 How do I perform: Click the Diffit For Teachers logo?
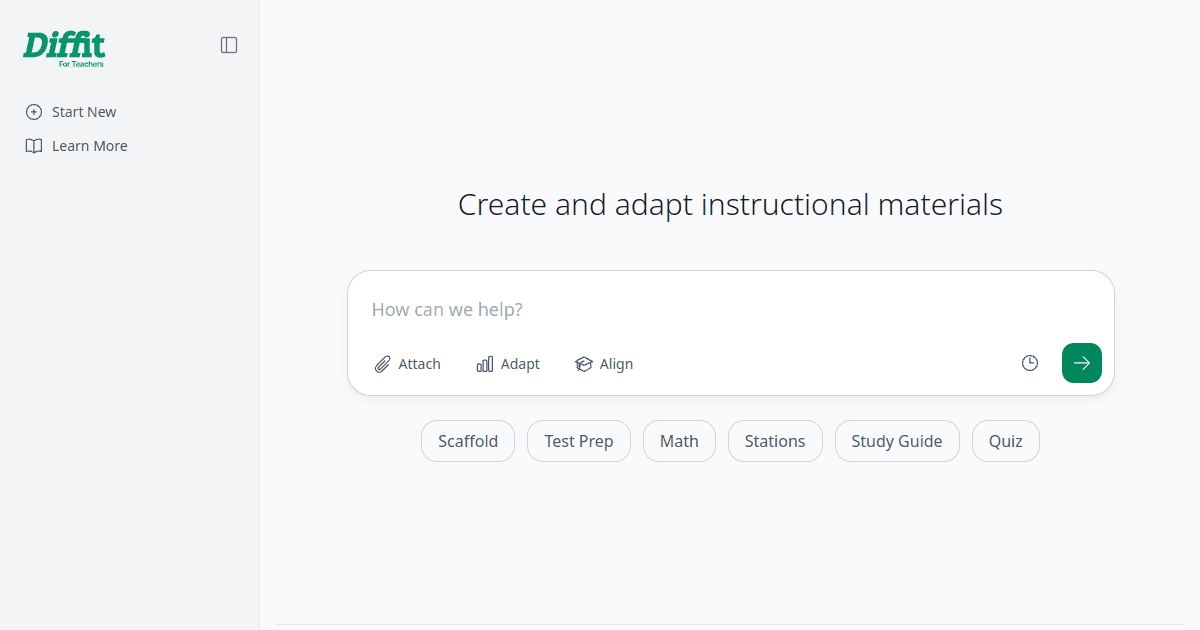point(64,49)
